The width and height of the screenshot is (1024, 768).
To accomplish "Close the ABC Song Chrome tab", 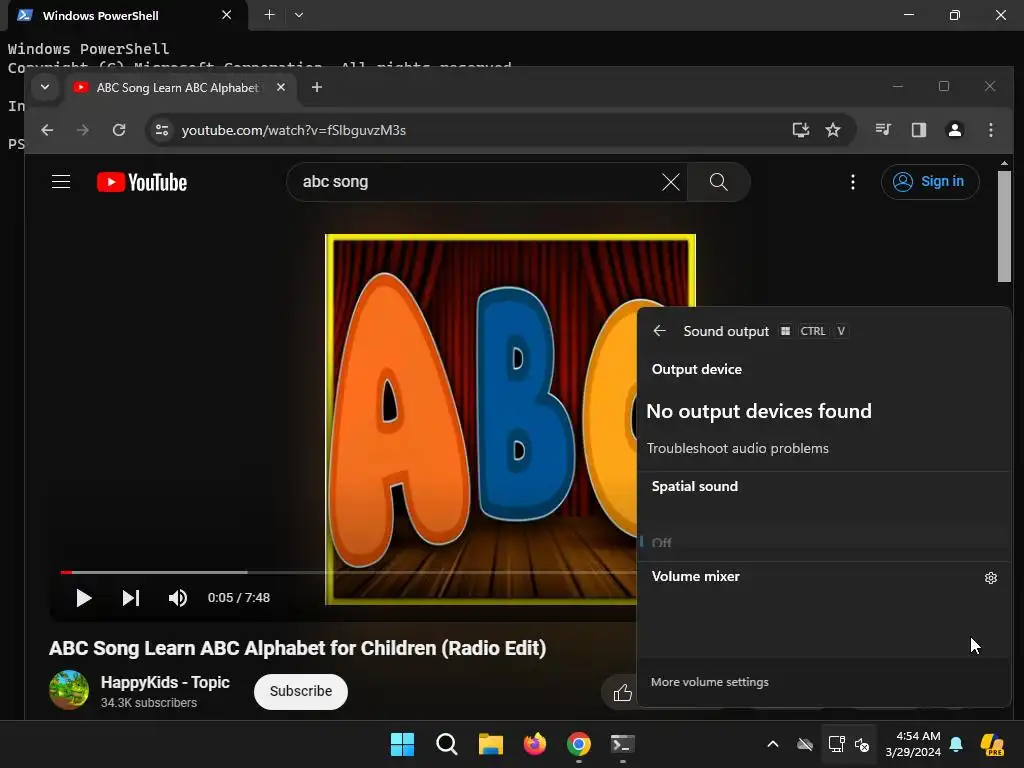I will coord(281,87).
